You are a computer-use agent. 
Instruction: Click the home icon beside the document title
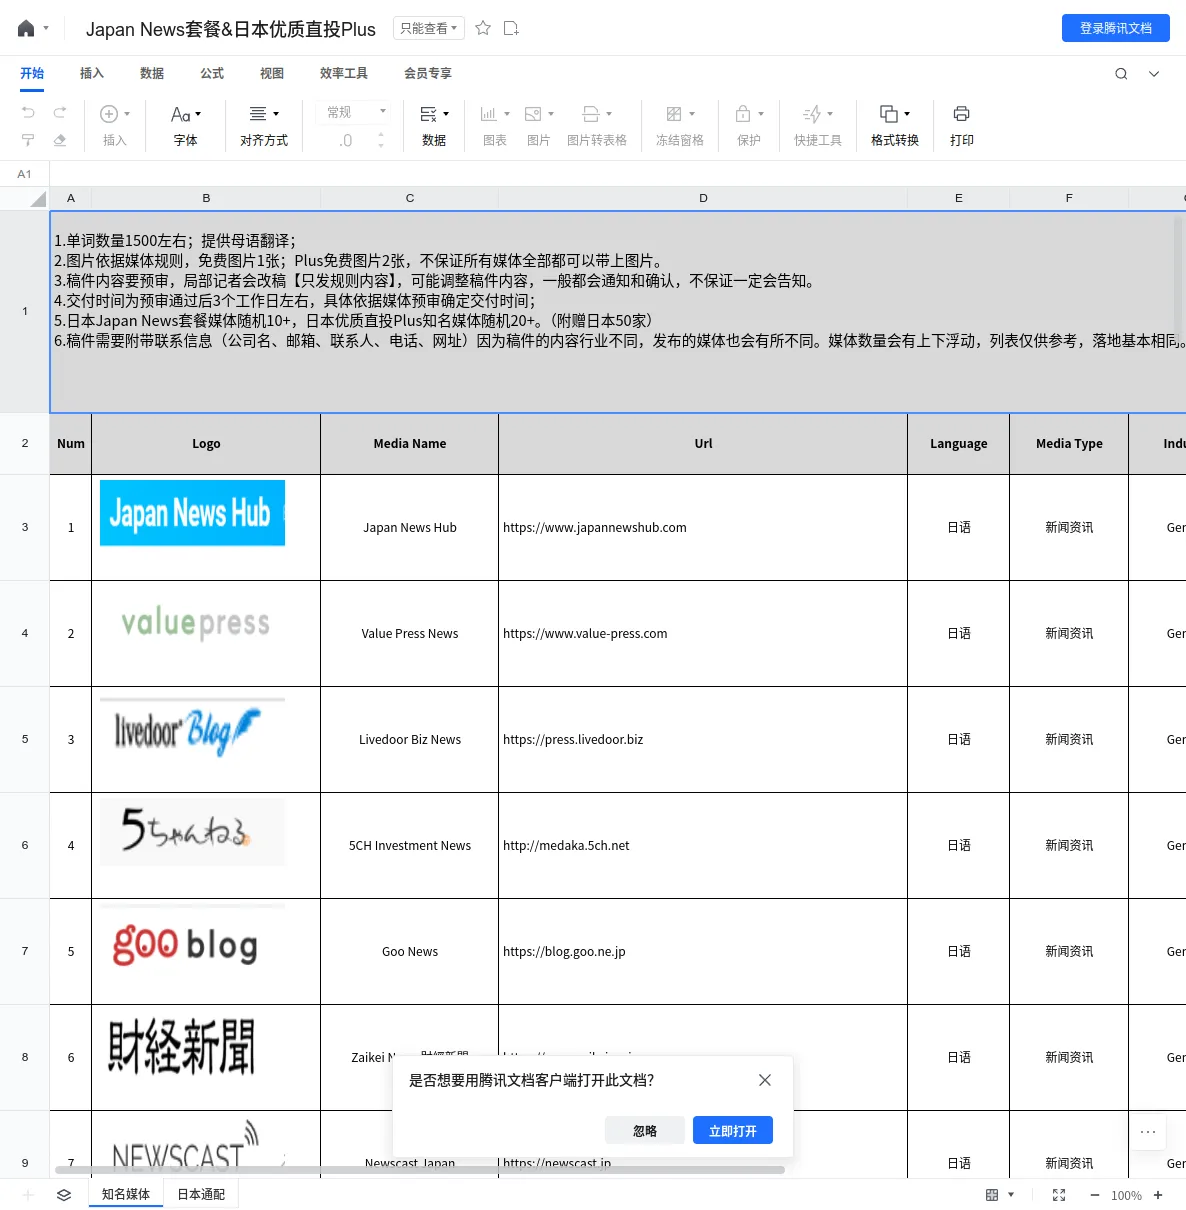(x=26, y=29)
